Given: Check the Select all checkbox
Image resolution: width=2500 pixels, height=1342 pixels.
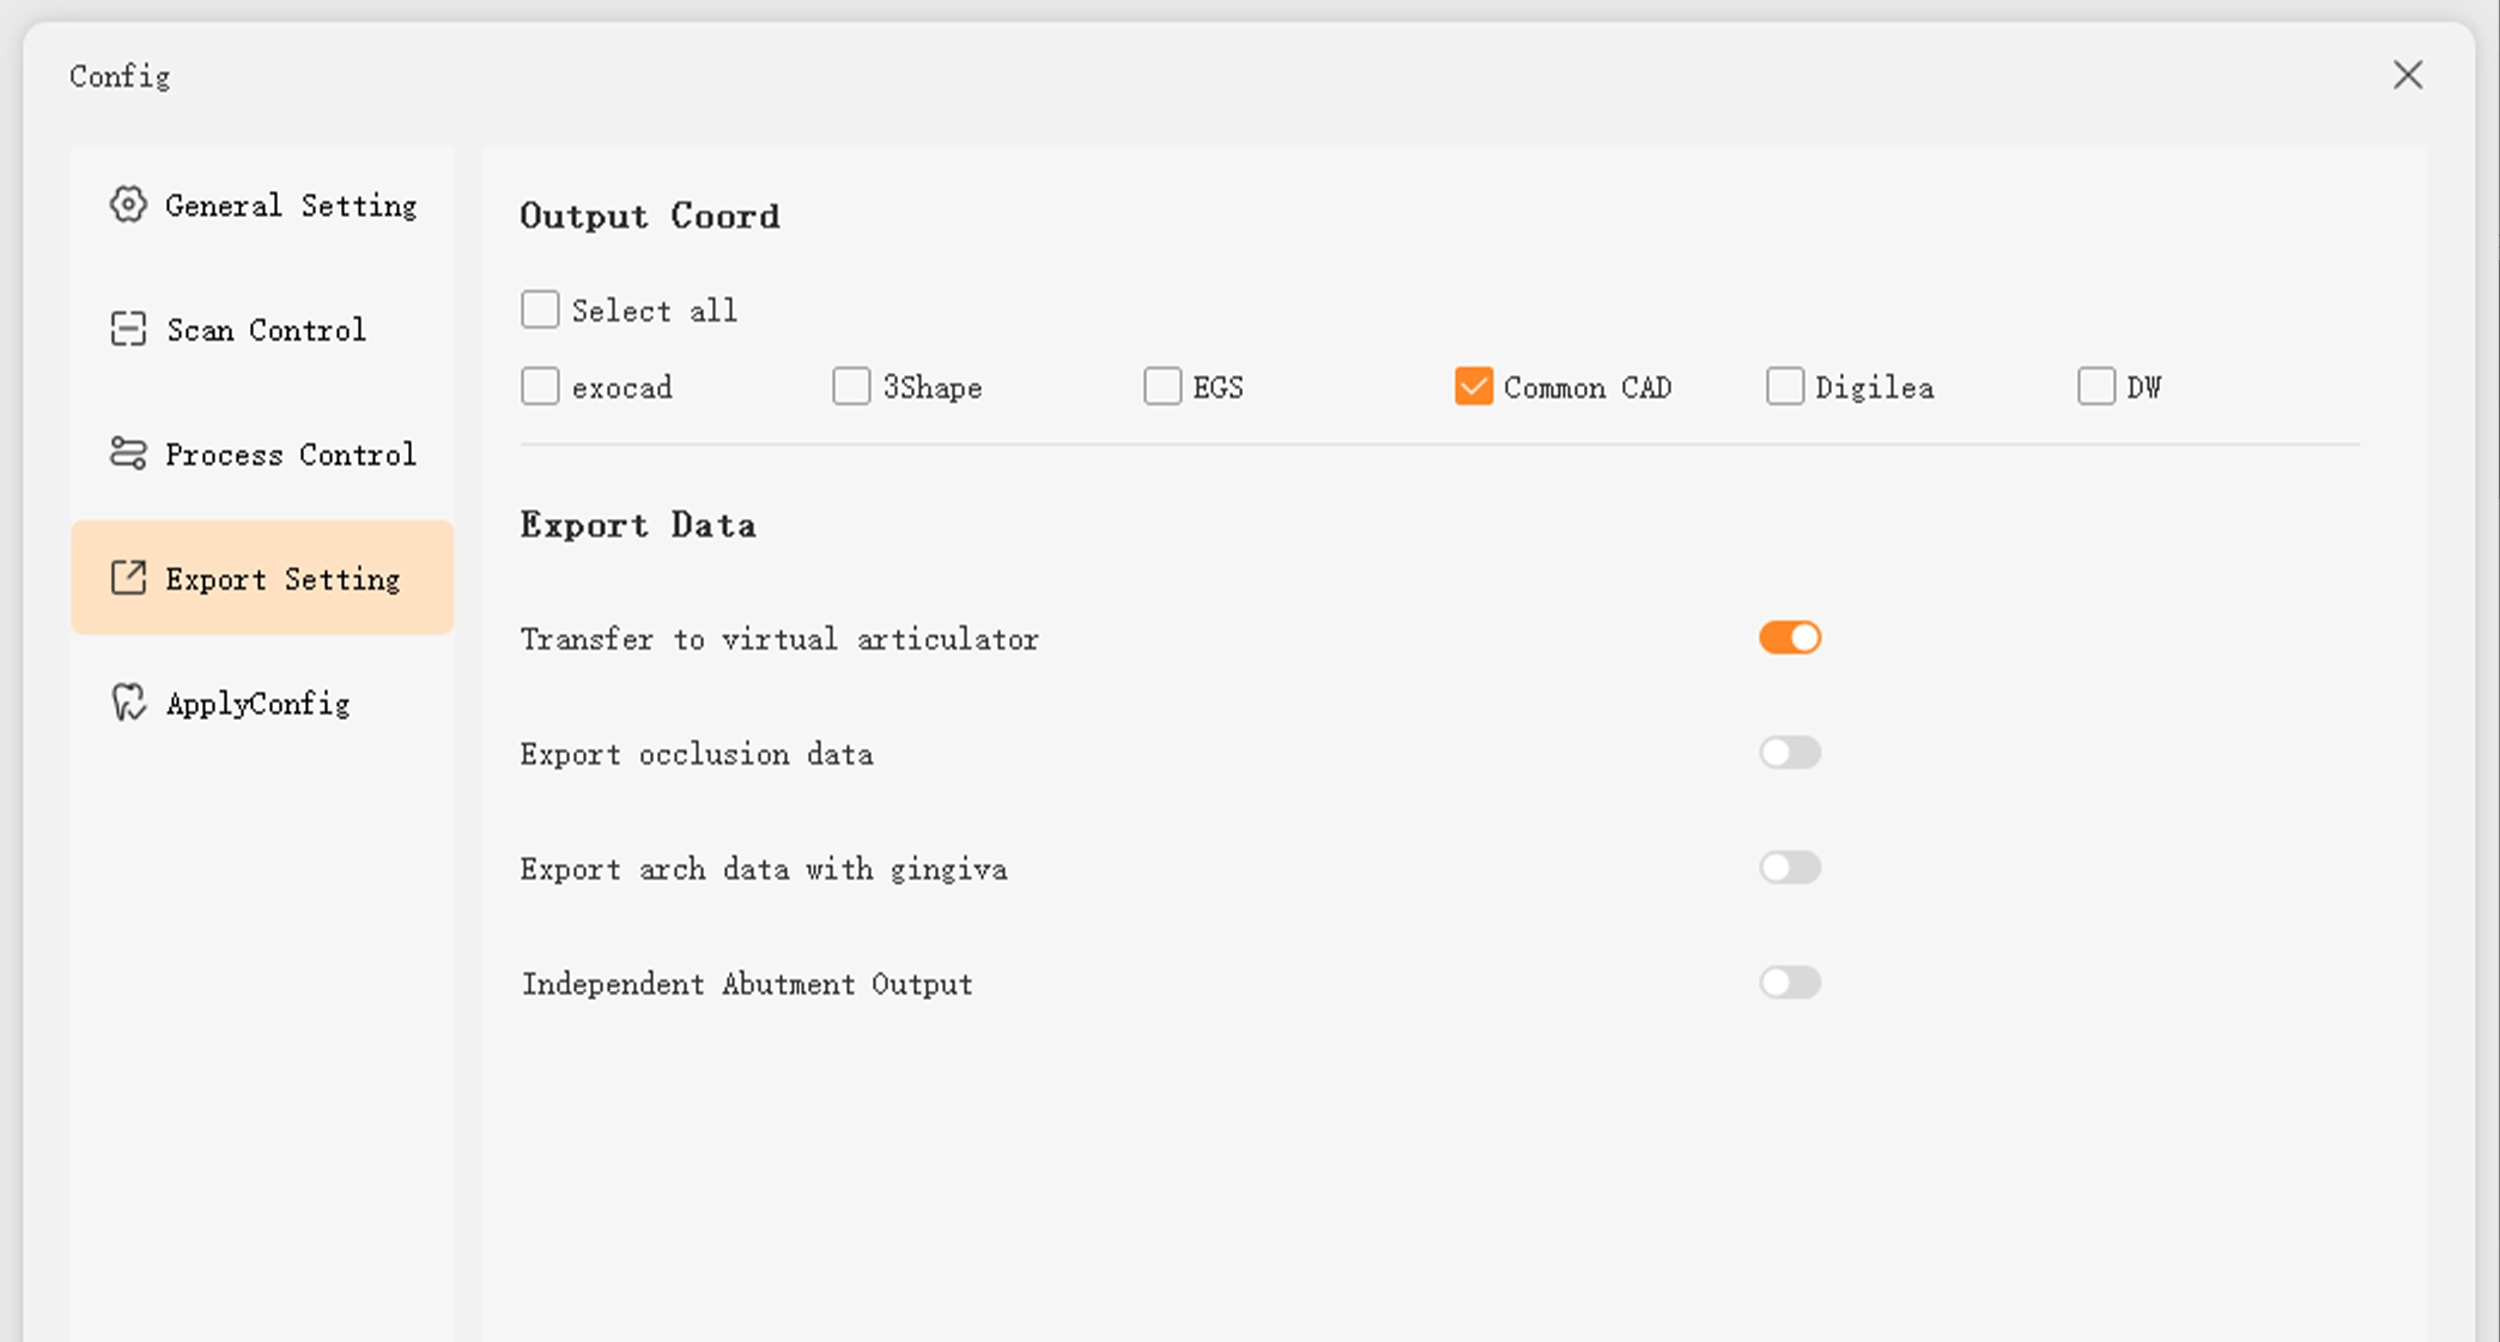Looking at the screenshot, I should point(540,310).
